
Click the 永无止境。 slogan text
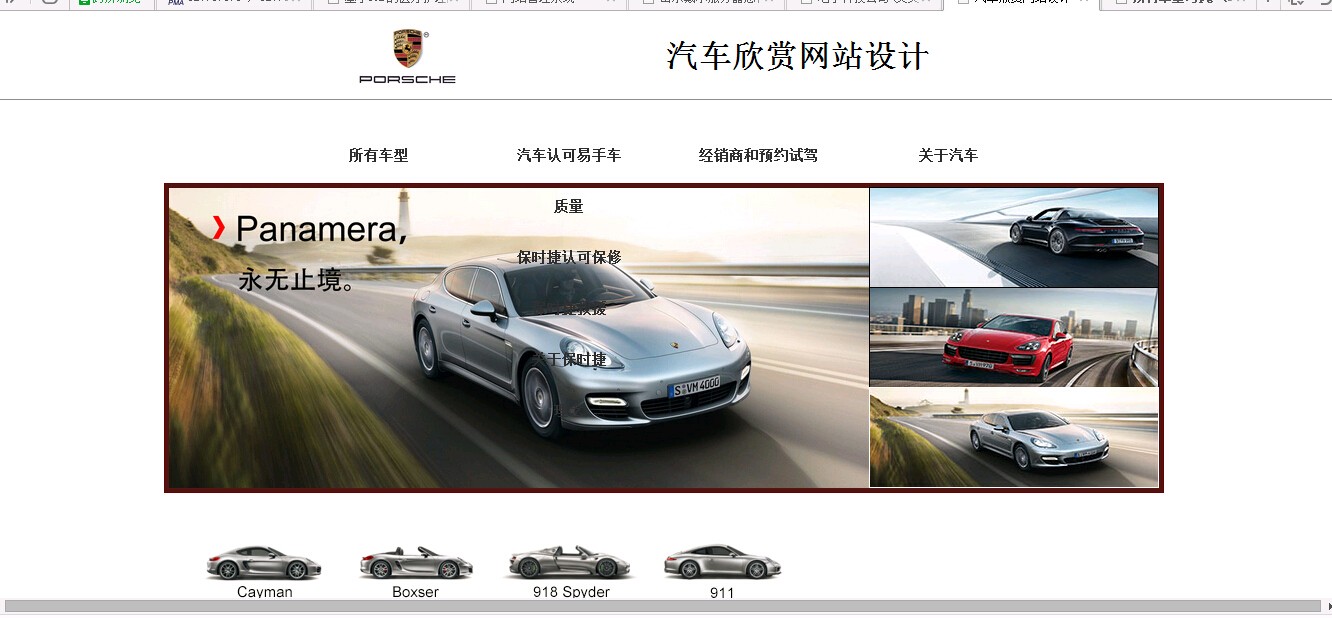pos(297,280)
